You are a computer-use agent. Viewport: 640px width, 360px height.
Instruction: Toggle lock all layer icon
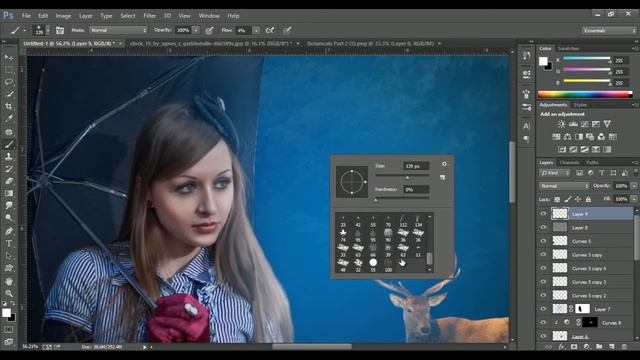588,199
